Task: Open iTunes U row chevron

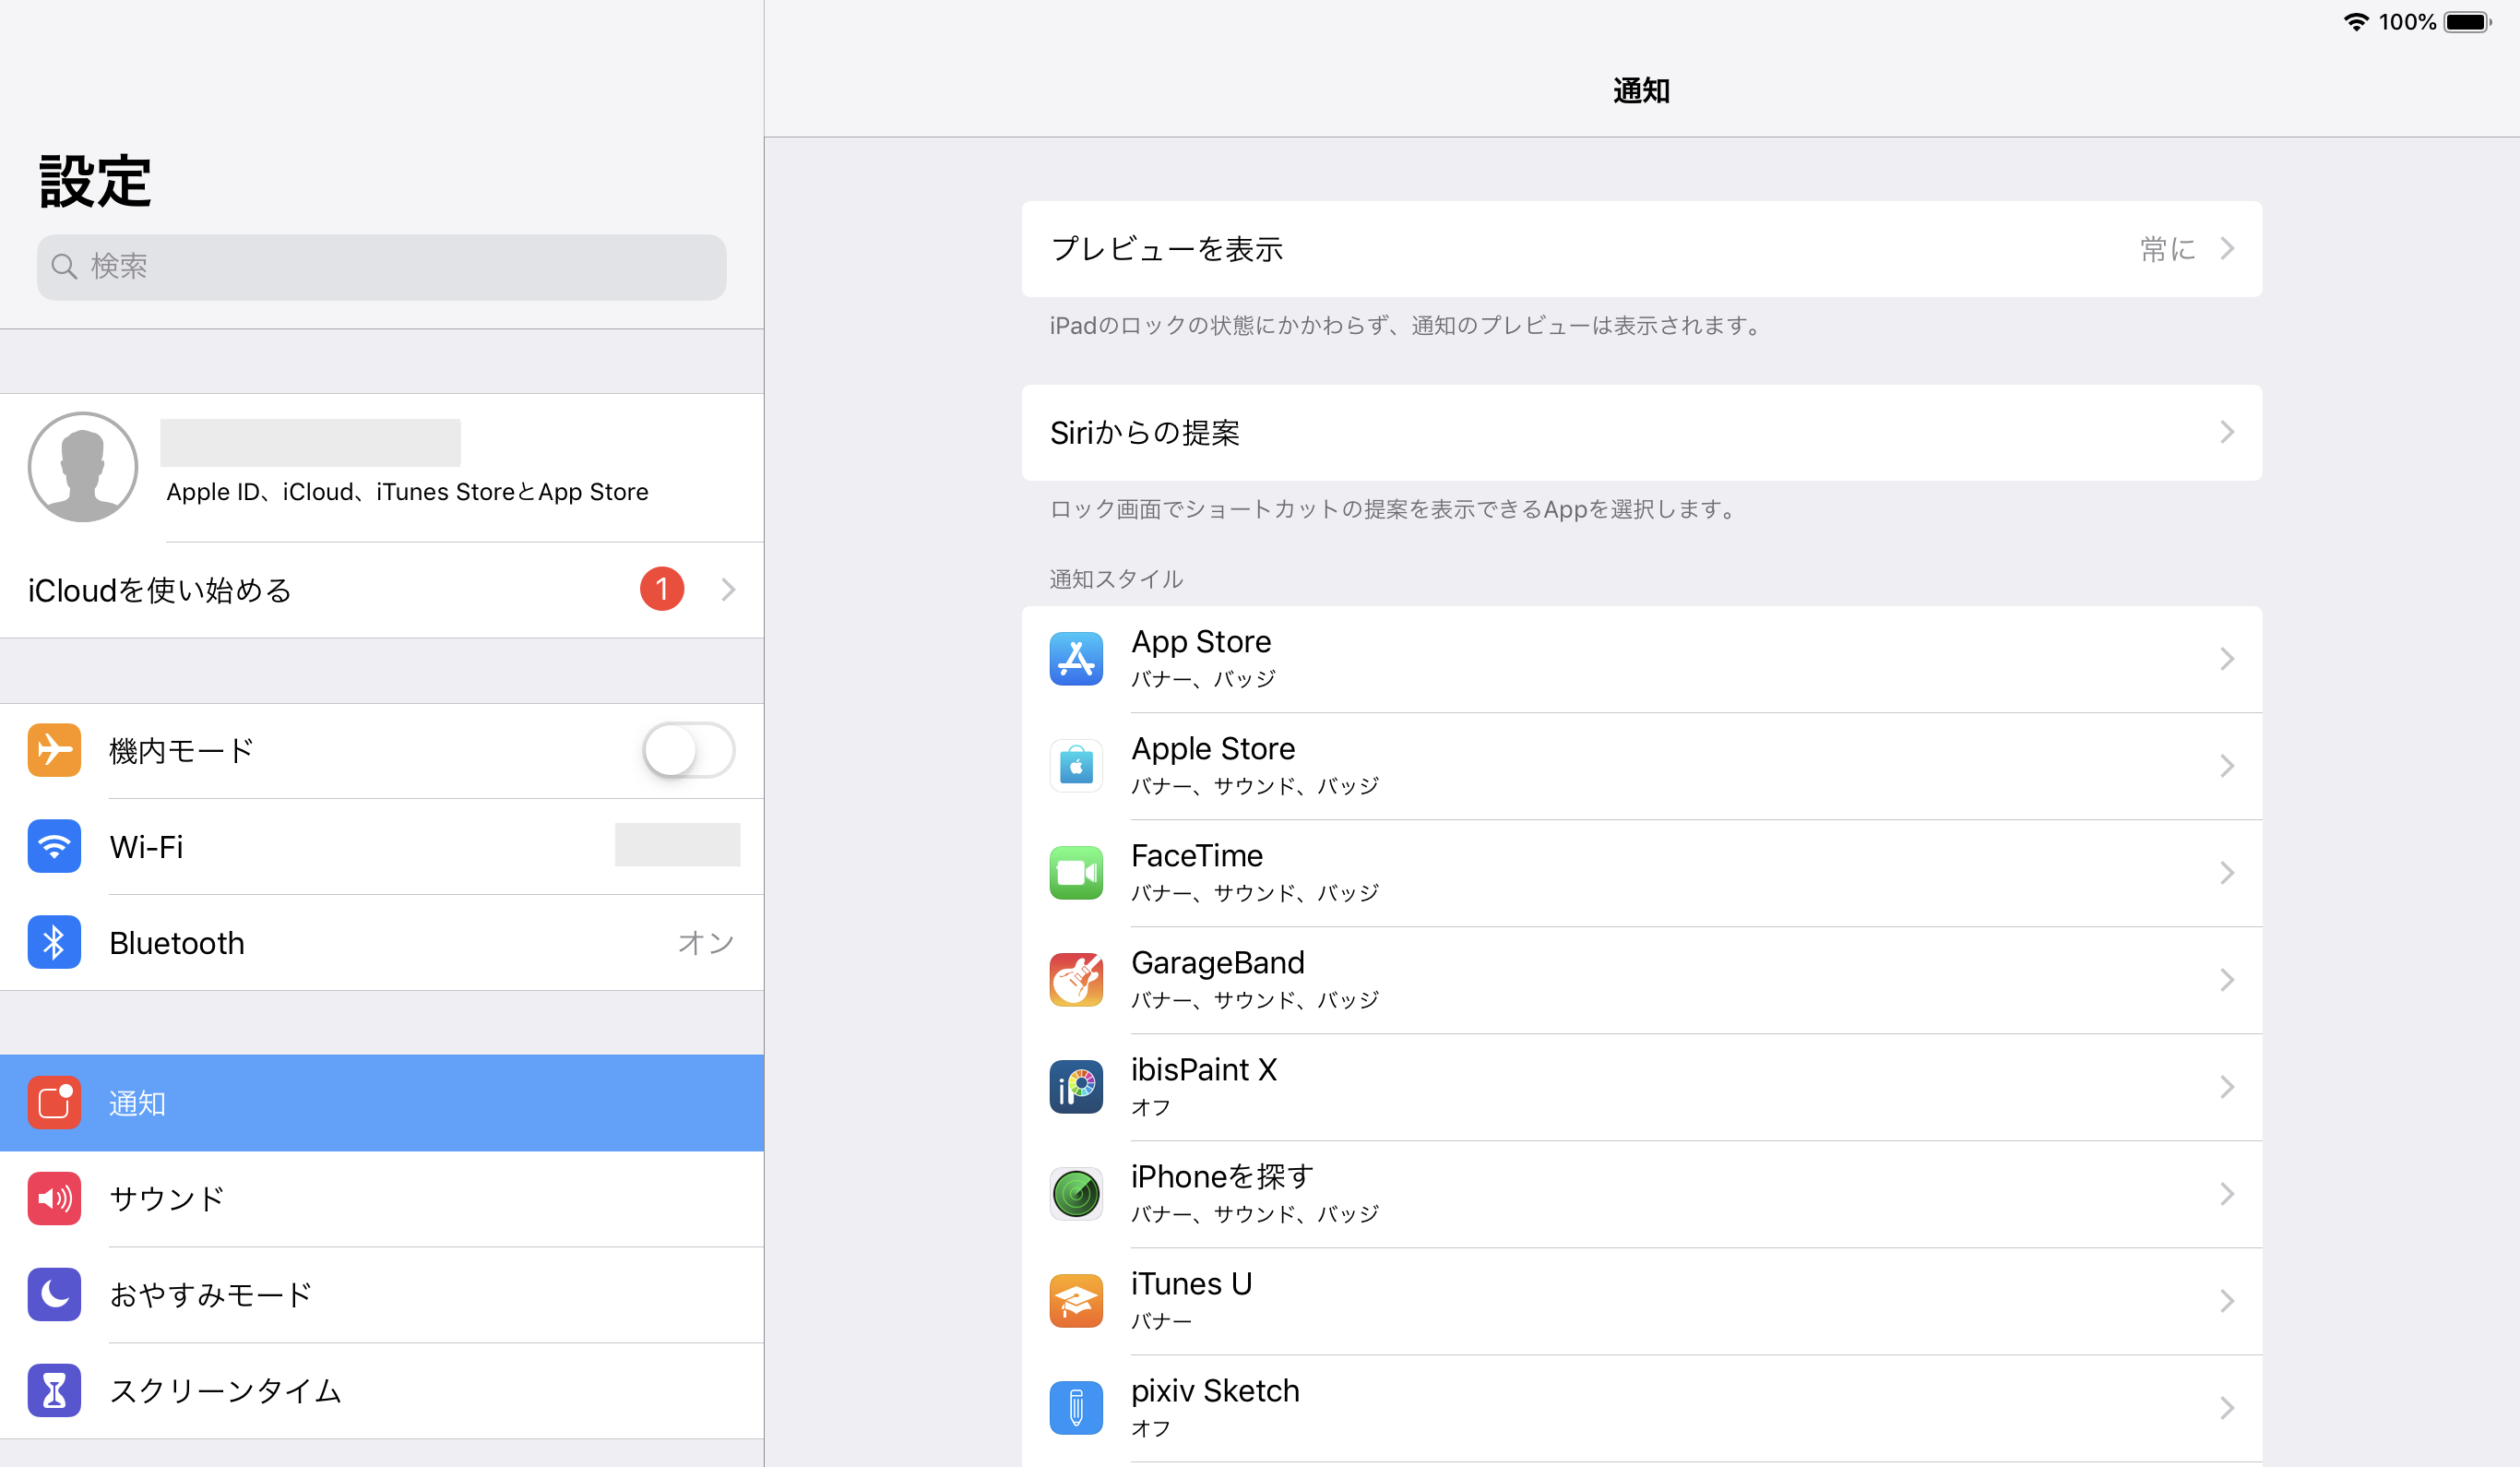Action: [x=2227, y=1301]
